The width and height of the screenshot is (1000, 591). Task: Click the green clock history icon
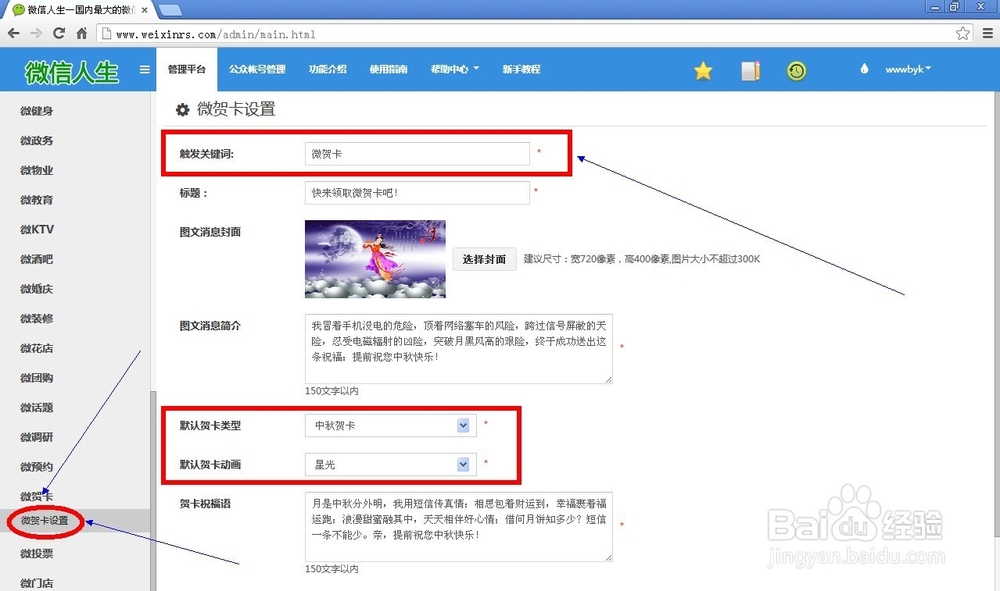pos(797,70)
